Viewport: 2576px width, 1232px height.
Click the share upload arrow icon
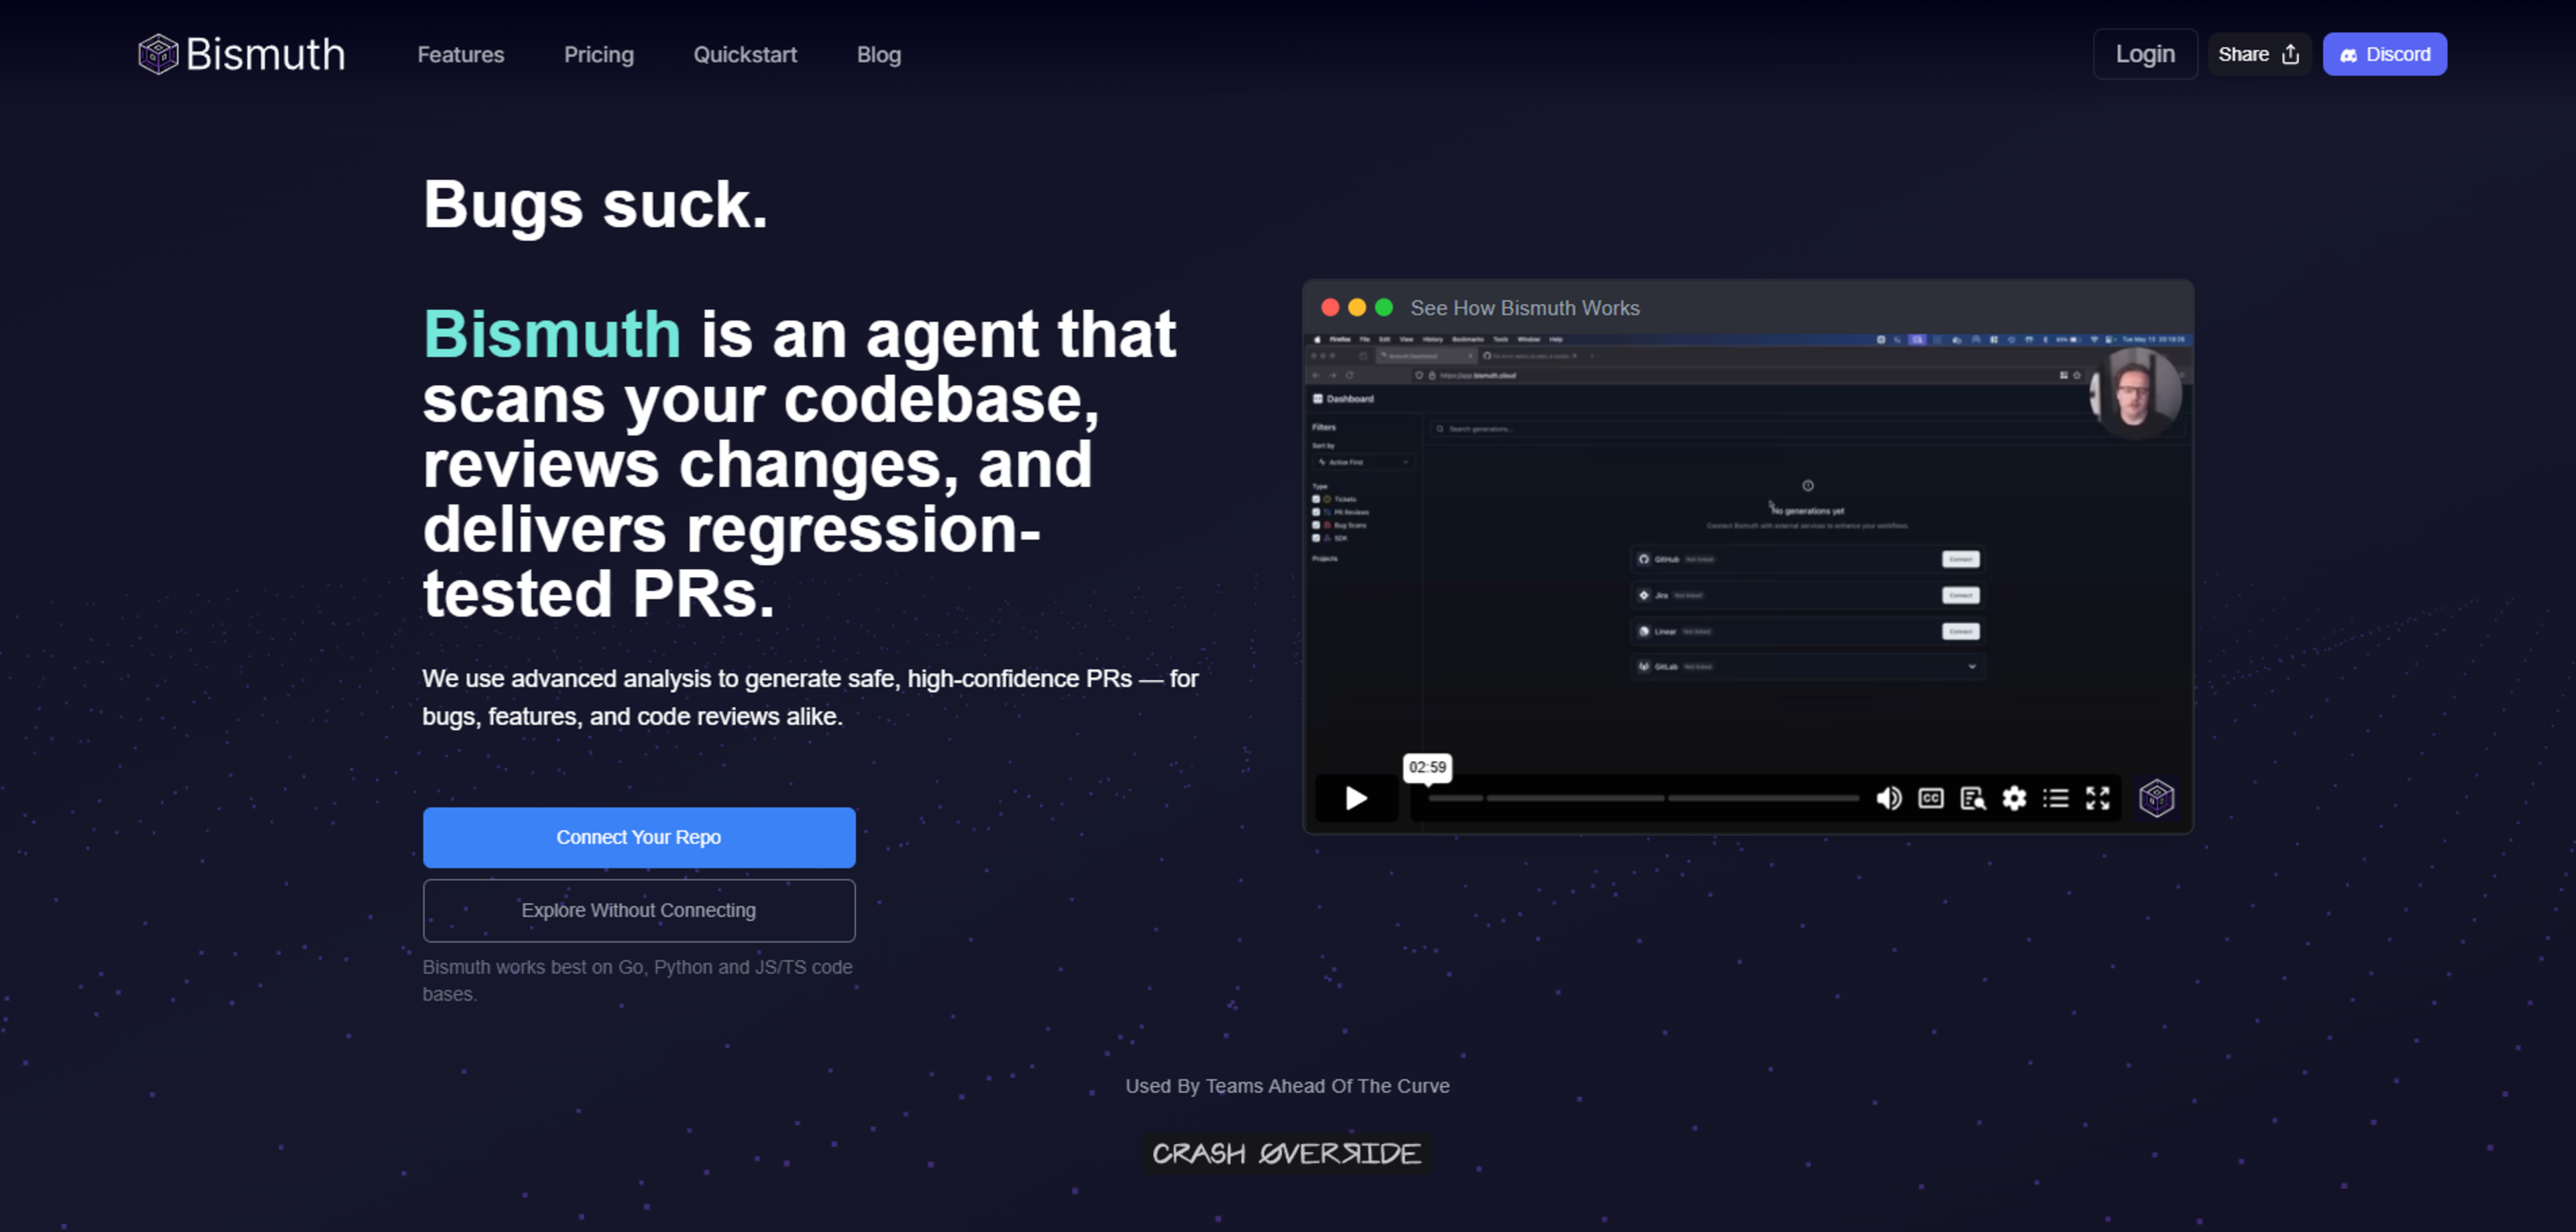point(2291,54)
